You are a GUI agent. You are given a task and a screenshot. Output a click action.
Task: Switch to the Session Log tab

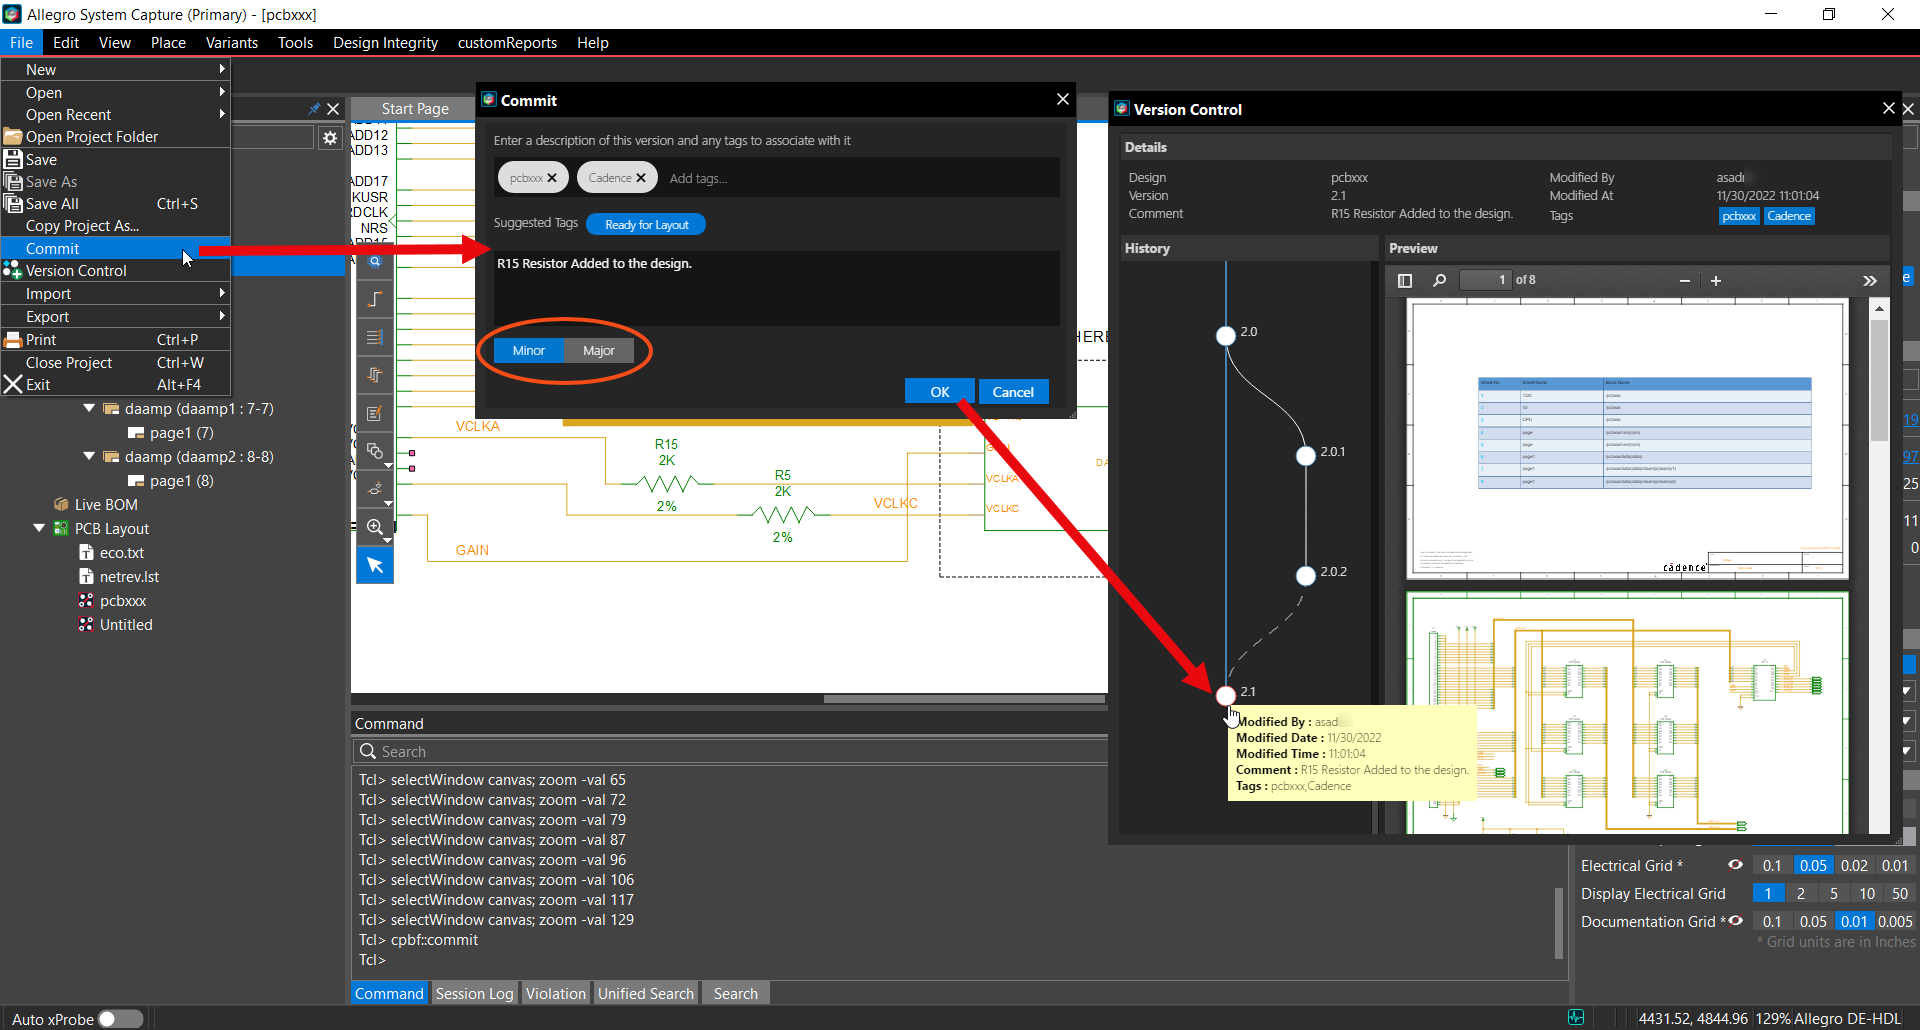click(x=474, y=992)
